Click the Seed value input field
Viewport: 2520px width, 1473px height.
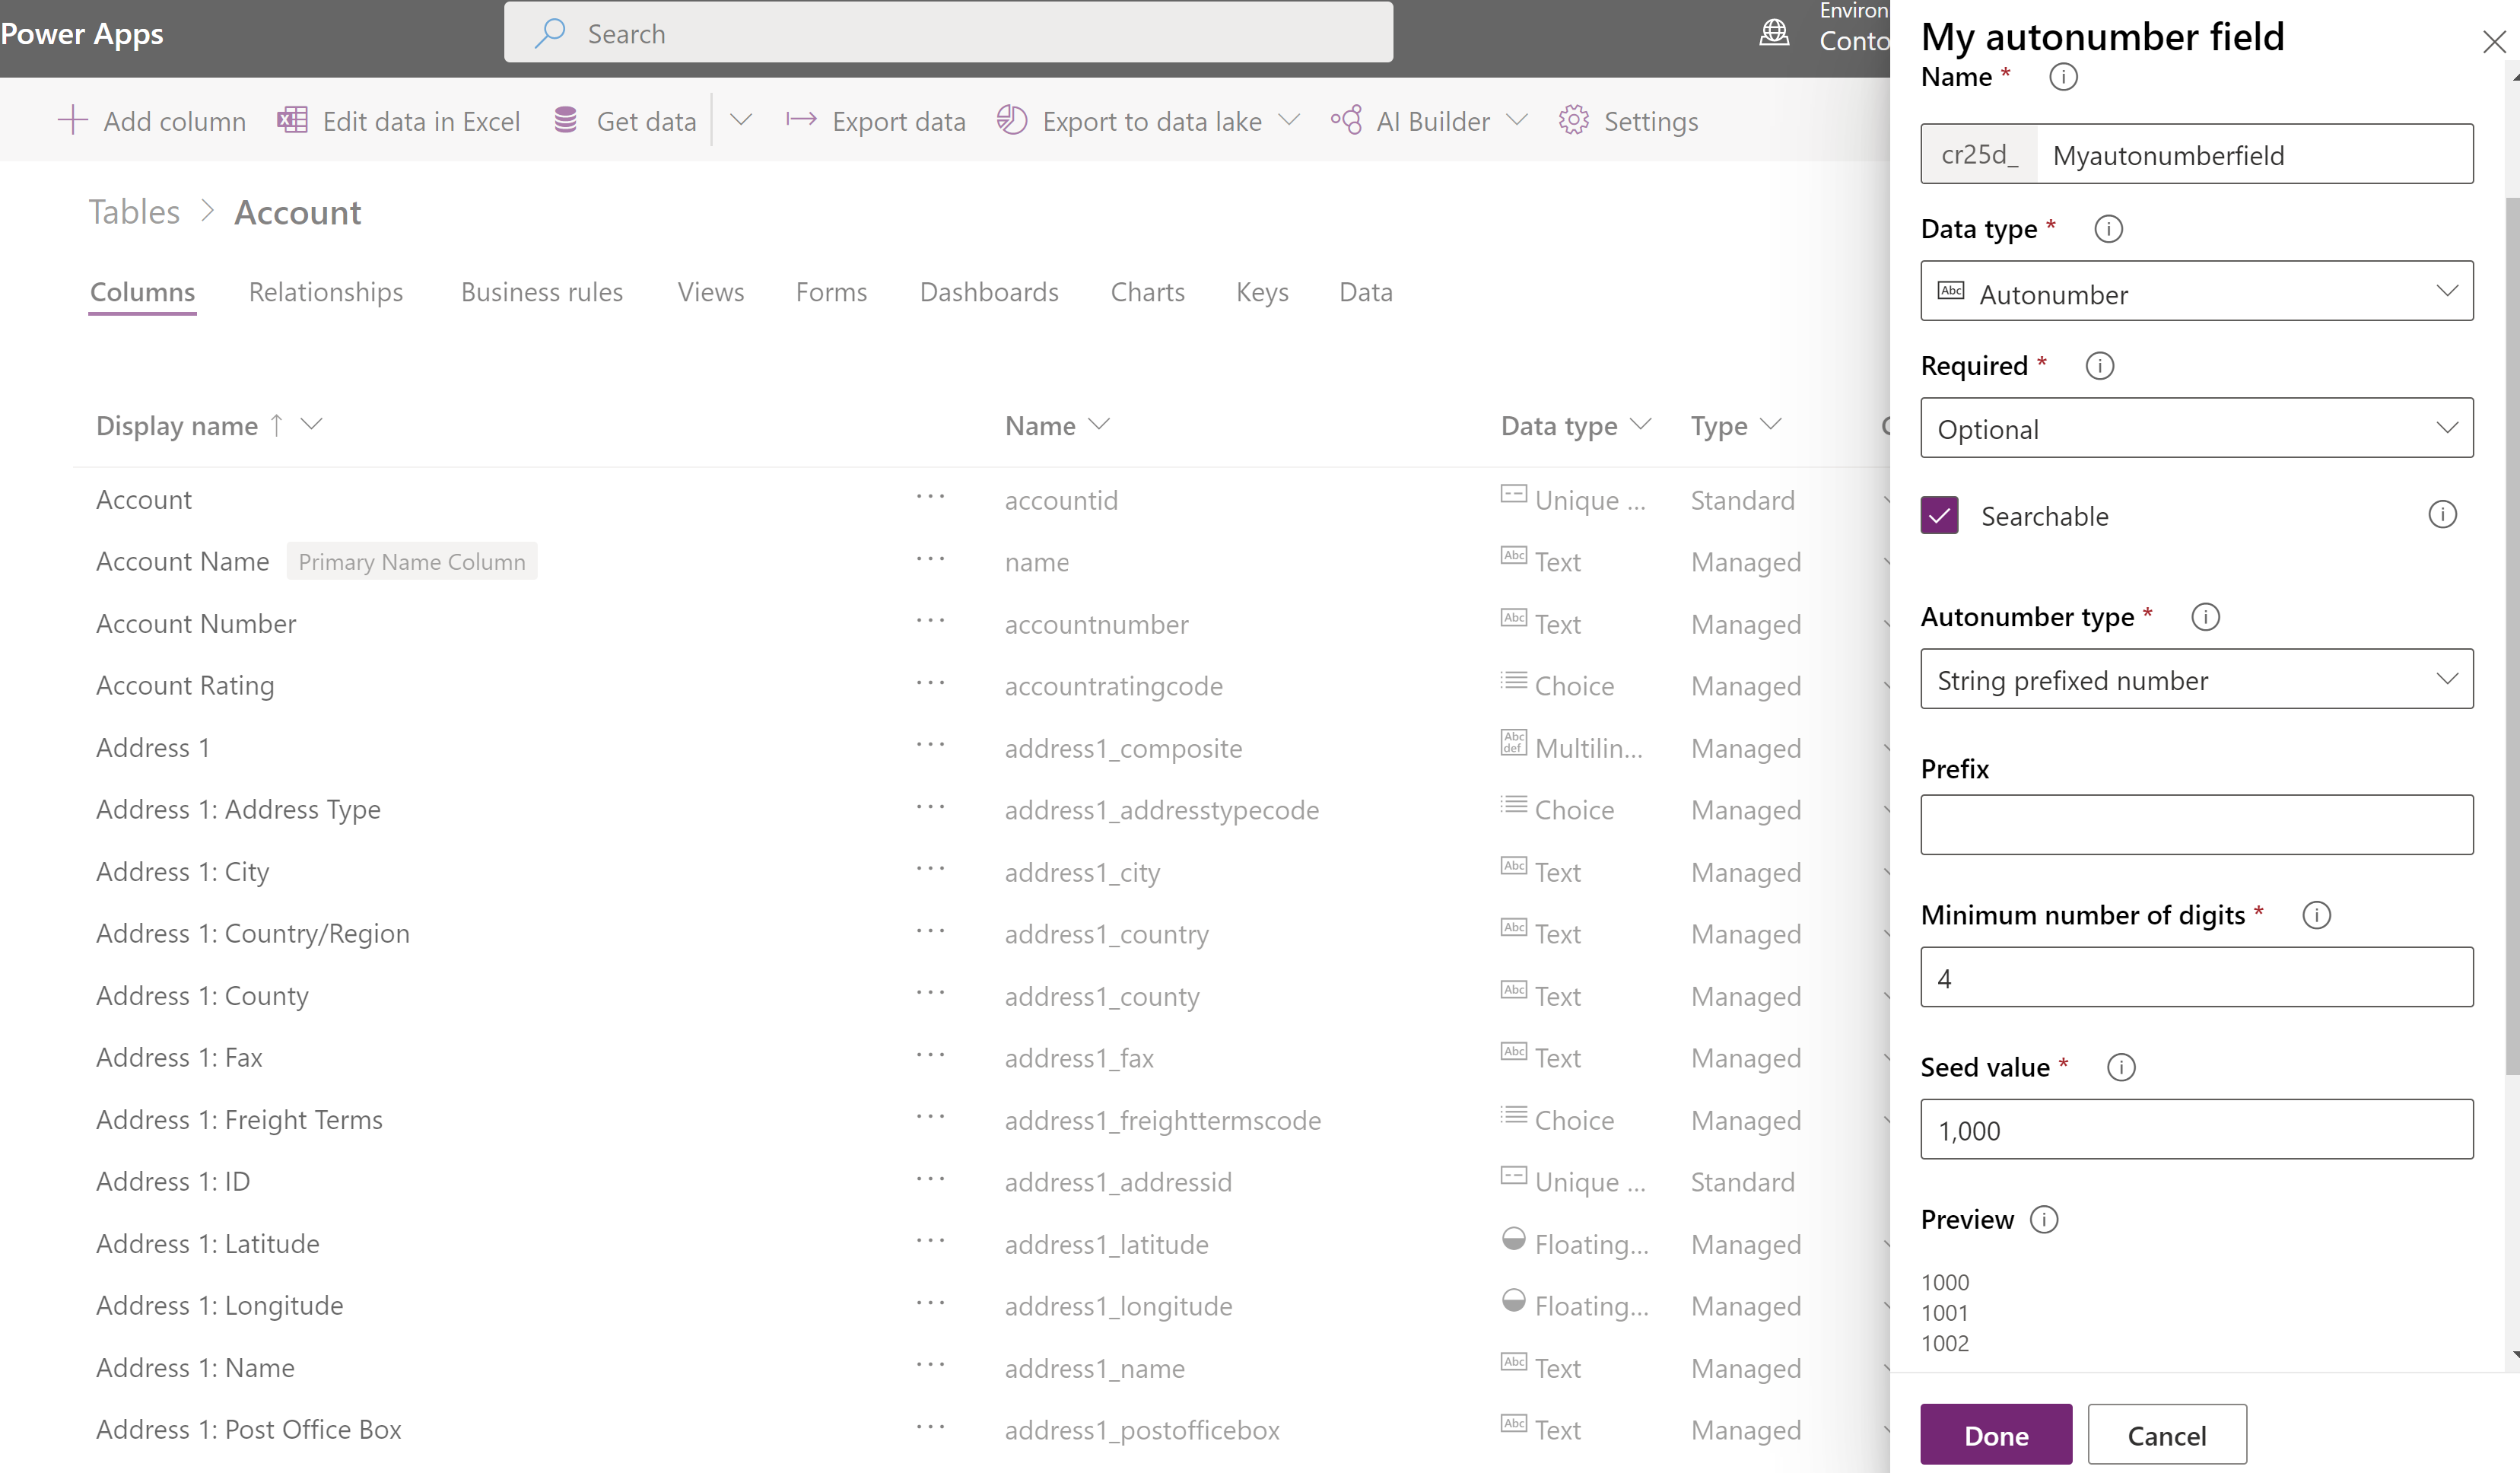coord(2197,1129)
